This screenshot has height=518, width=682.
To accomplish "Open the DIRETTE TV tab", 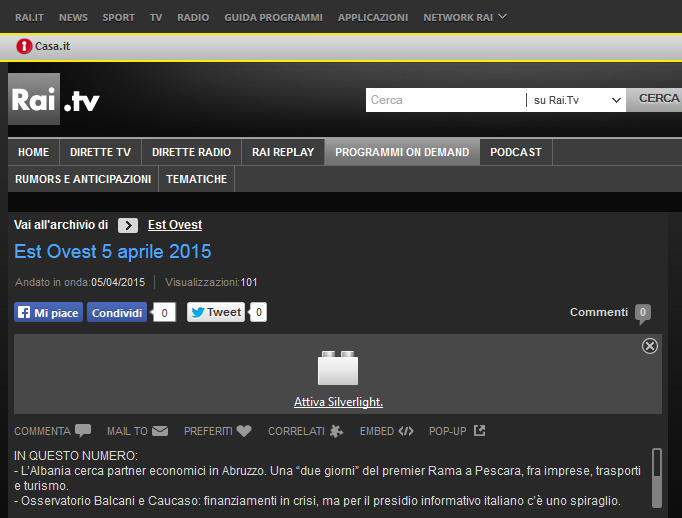I will click(x=100, y=152).
